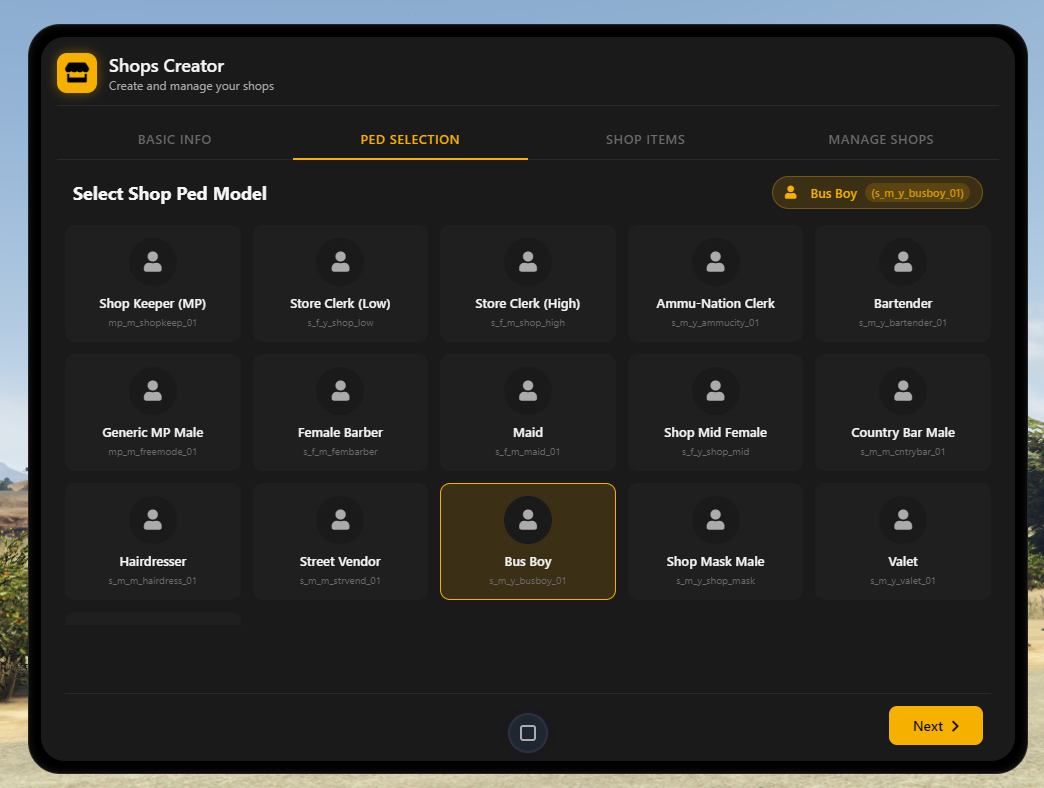This screenshot has height=788, width=1044.
Task: Click the s_m_y_shop_mask model name
Action: coord(715,581)
